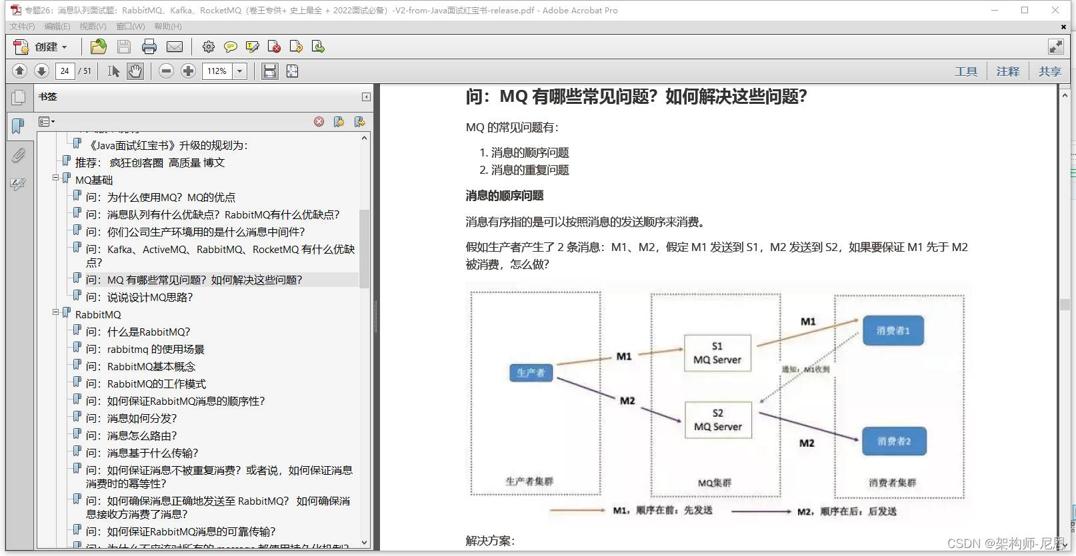This screenshot has width=1076, height=556.
Task: Click the insert page from file icon
Action: [296, 47]
